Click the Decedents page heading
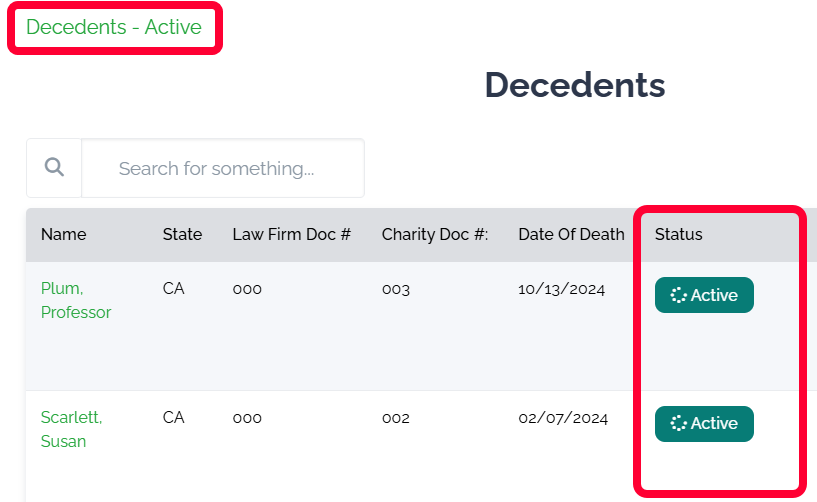This screenshot has width=817, height=502. click(575, 86)
